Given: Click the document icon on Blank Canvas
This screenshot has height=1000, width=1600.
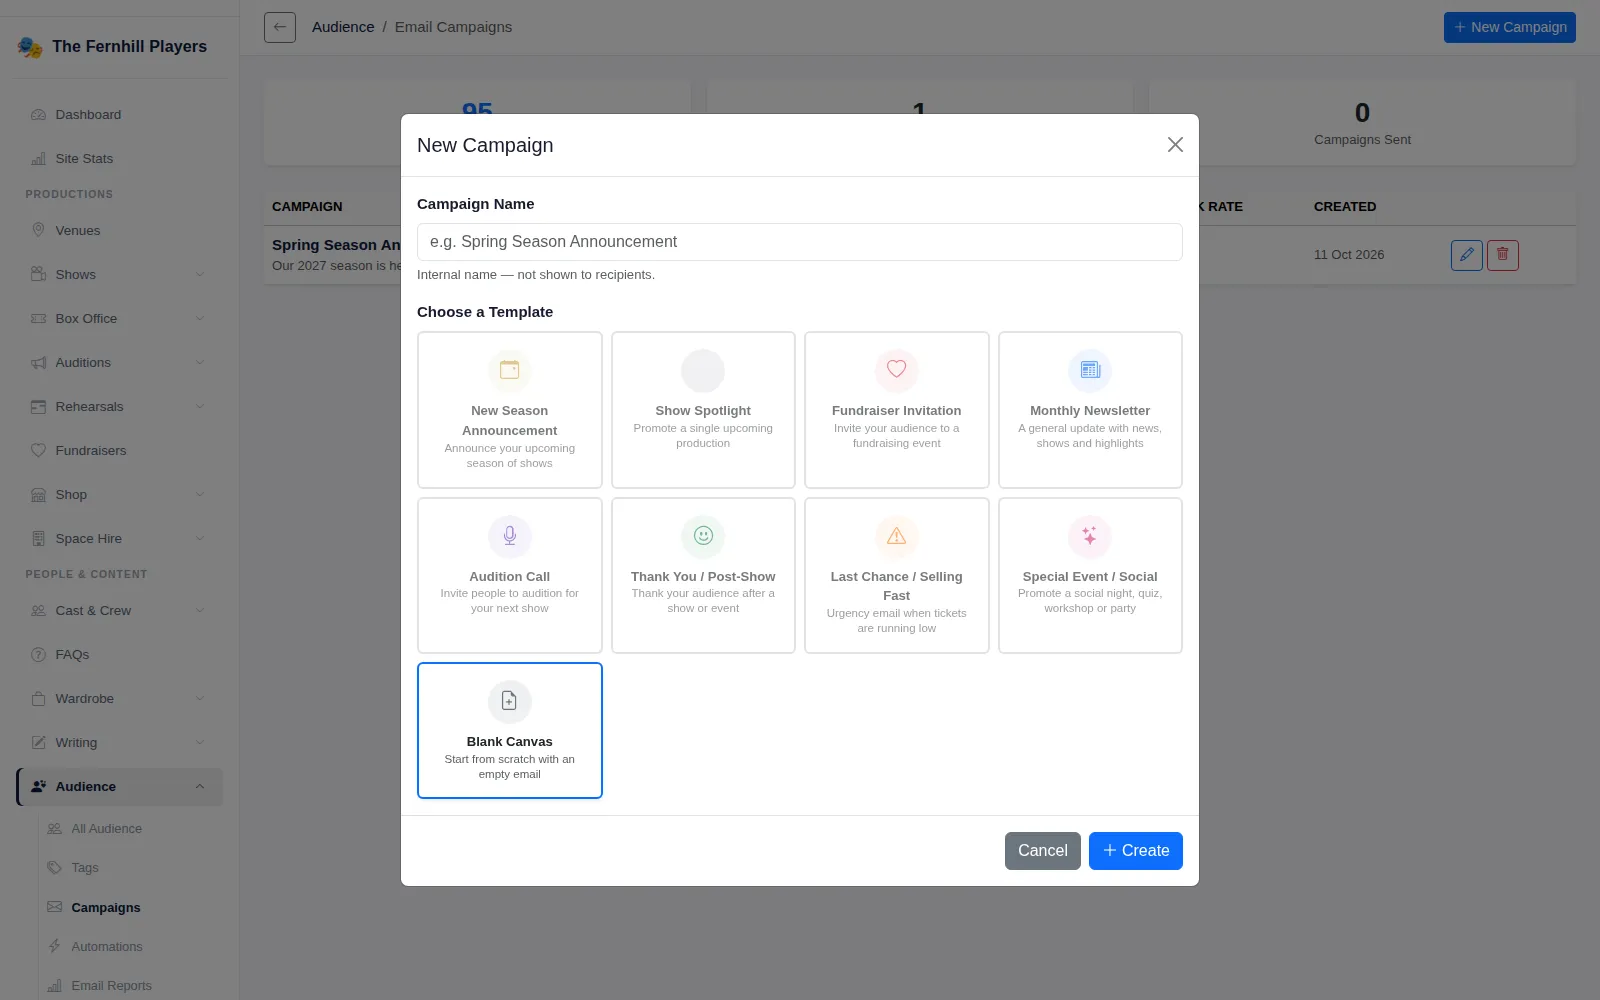Looking at the screenshot, I should tap(510, 701).
